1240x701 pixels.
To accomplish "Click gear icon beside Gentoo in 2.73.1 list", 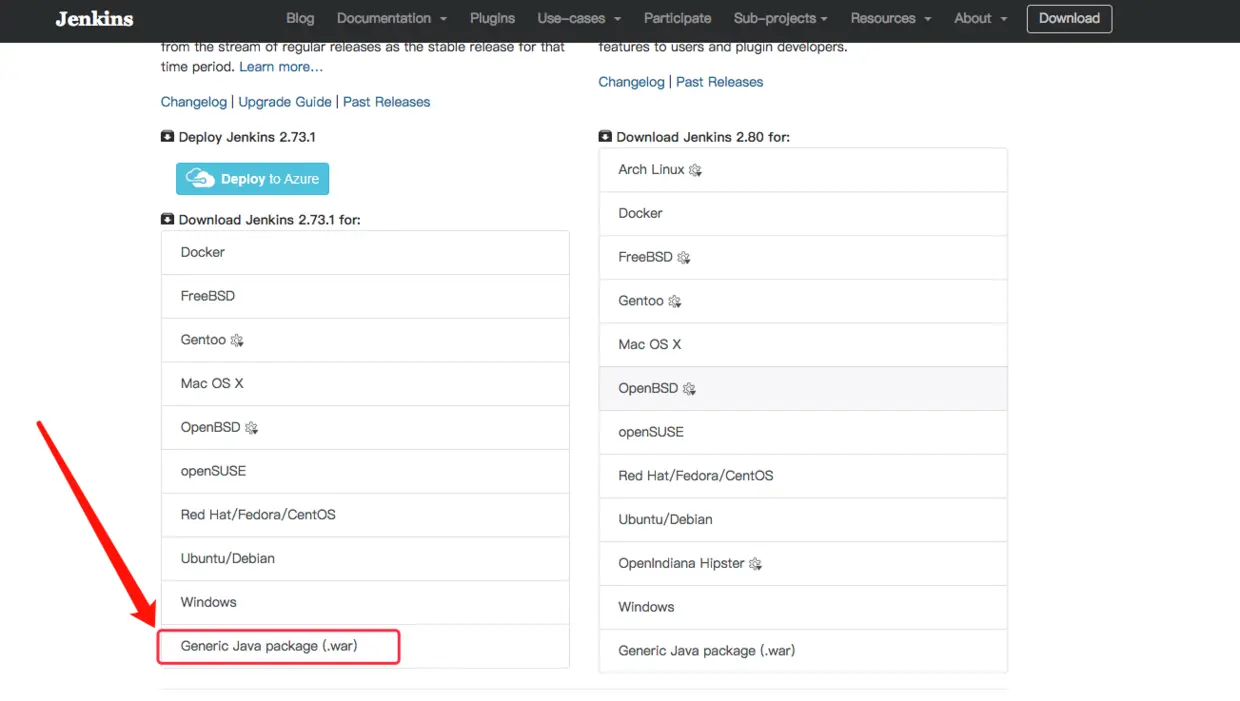I will coord(237,341).
